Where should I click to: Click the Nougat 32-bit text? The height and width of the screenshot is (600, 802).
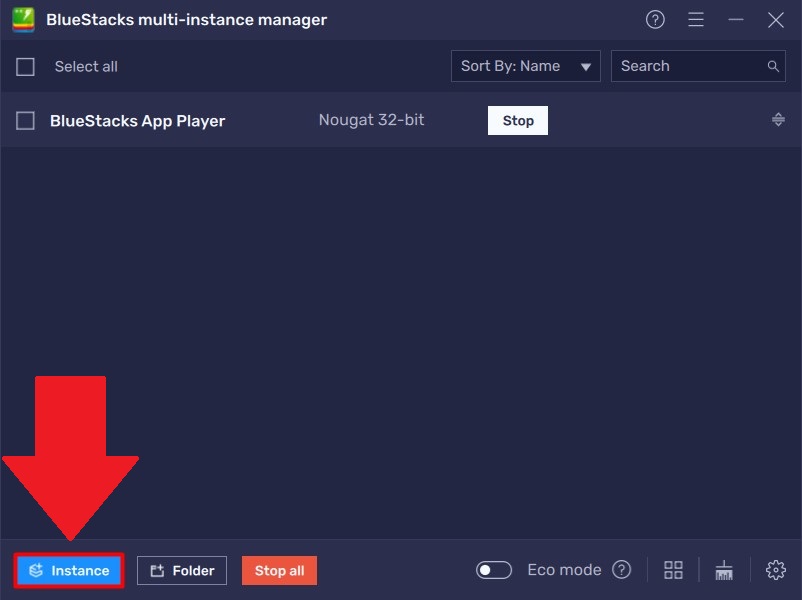371,120
